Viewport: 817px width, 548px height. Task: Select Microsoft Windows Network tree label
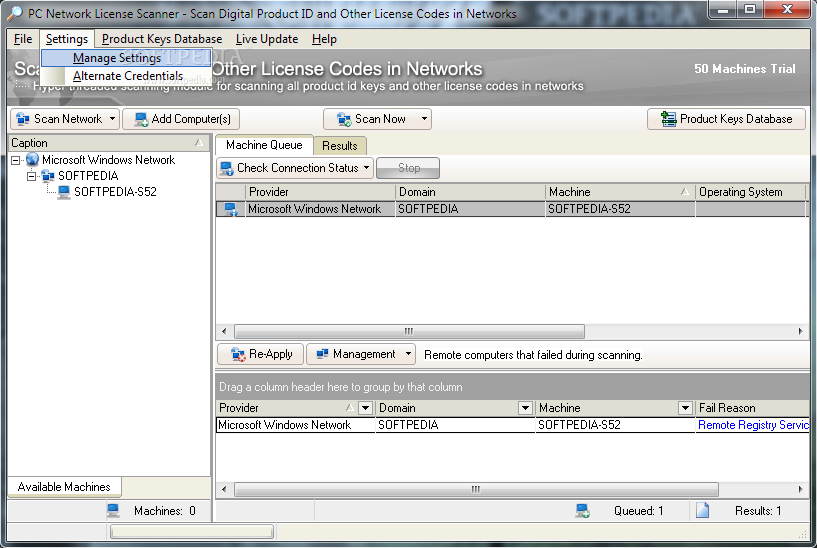coord(108,160)
